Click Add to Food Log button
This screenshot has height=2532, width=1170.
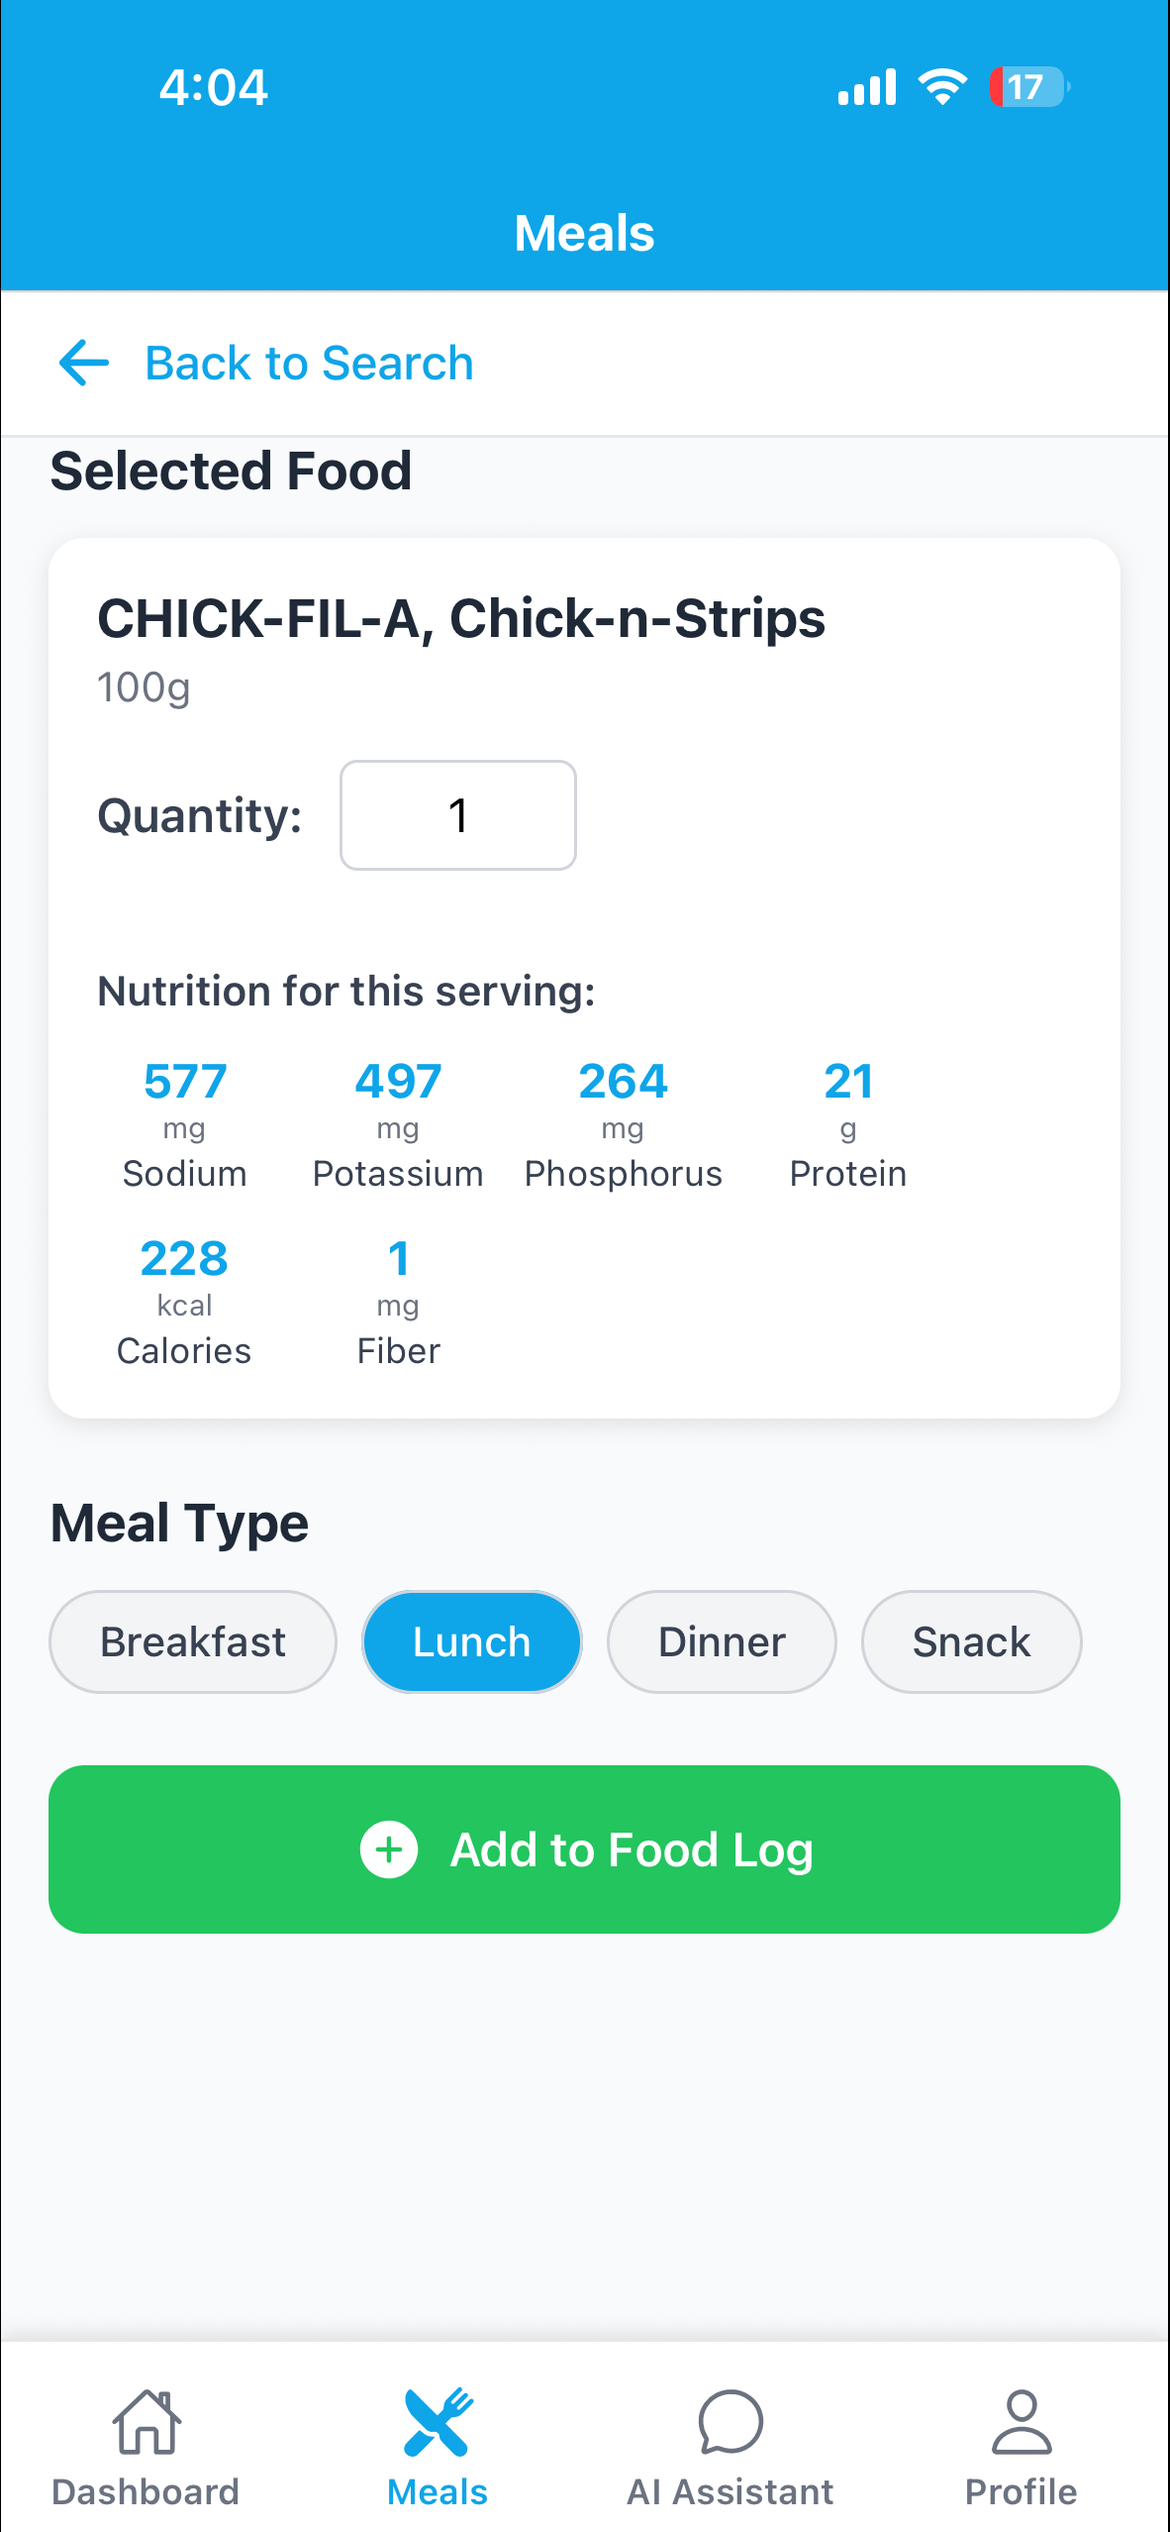tap(584, 1849)
